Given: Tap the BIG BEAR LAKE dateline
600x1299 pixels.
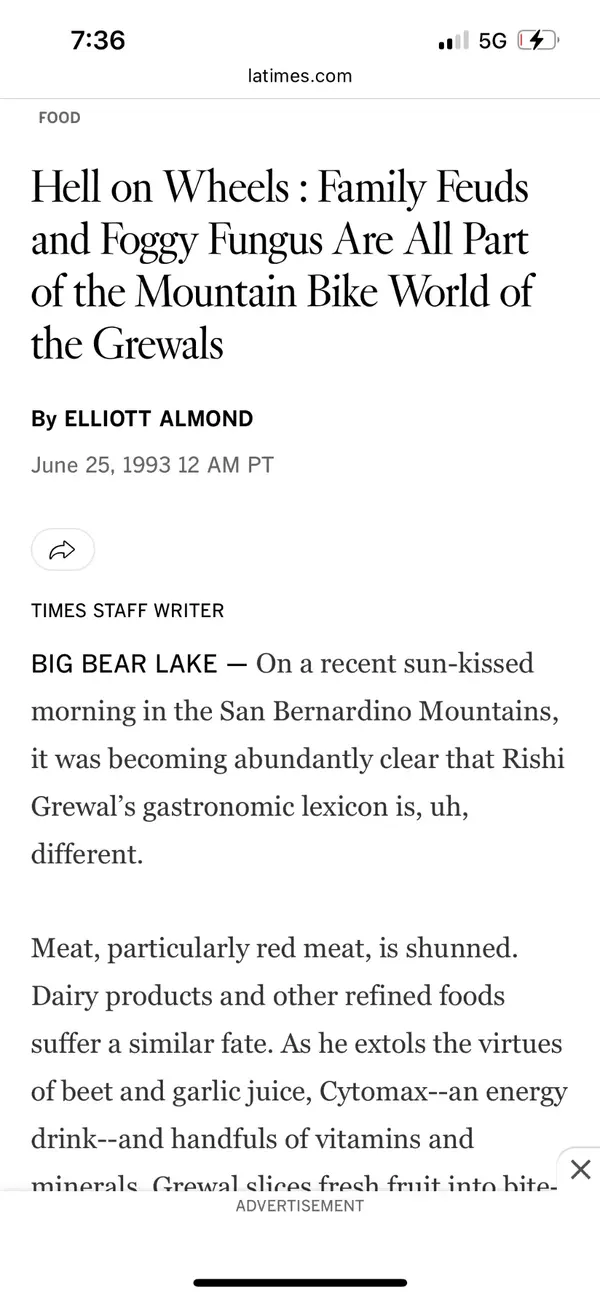Looking at the screenshot, I should point(124,664).
